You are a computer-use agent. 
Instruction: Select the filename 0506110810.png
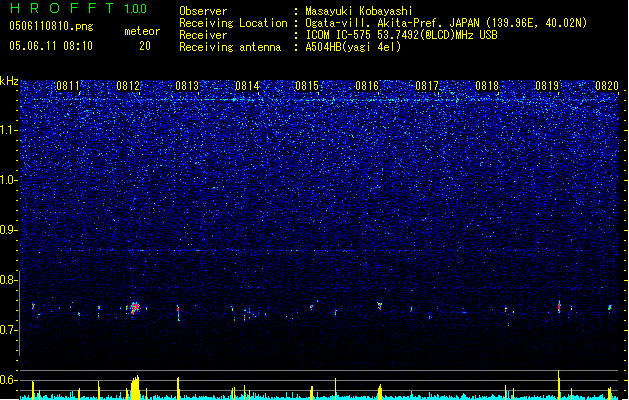pos(51,26)
